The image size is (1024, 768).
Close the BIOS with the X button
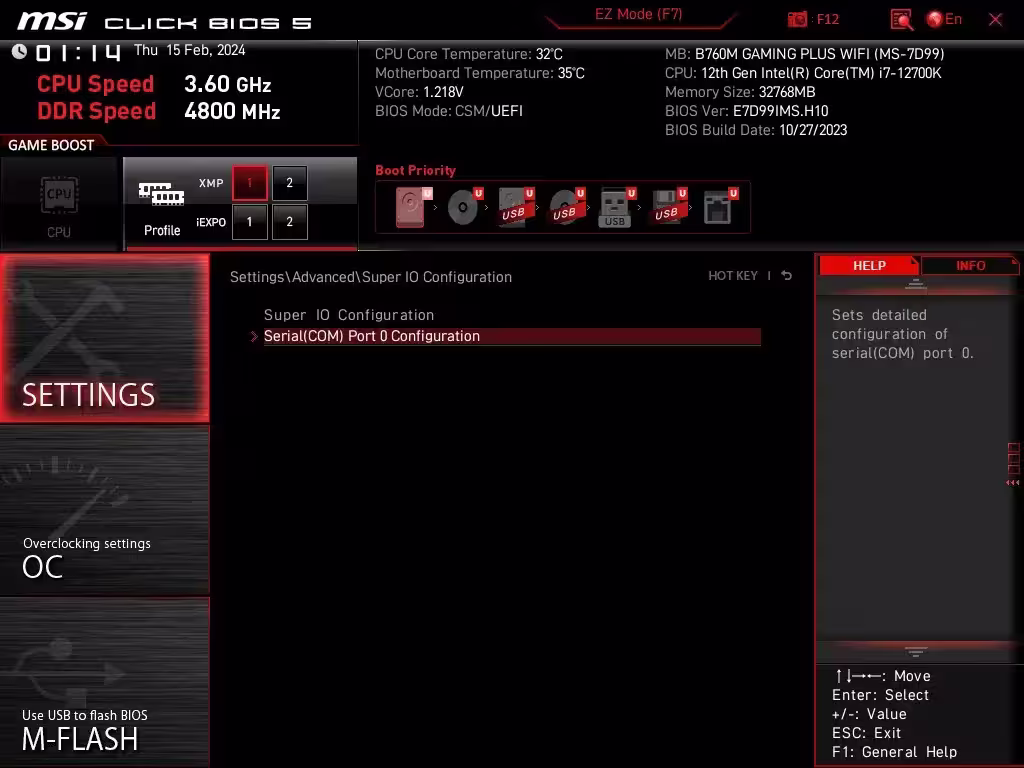pyautogui.click(x=995, y=20)
